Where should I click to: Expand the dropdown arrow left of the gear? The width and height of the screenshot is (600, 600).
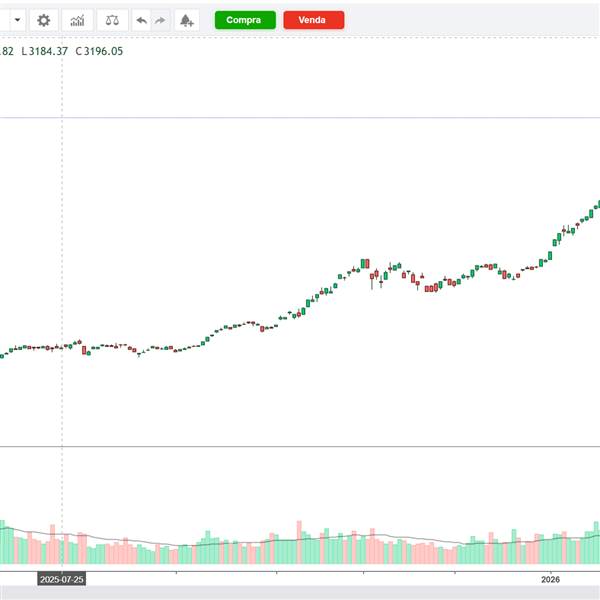(18, 20)
